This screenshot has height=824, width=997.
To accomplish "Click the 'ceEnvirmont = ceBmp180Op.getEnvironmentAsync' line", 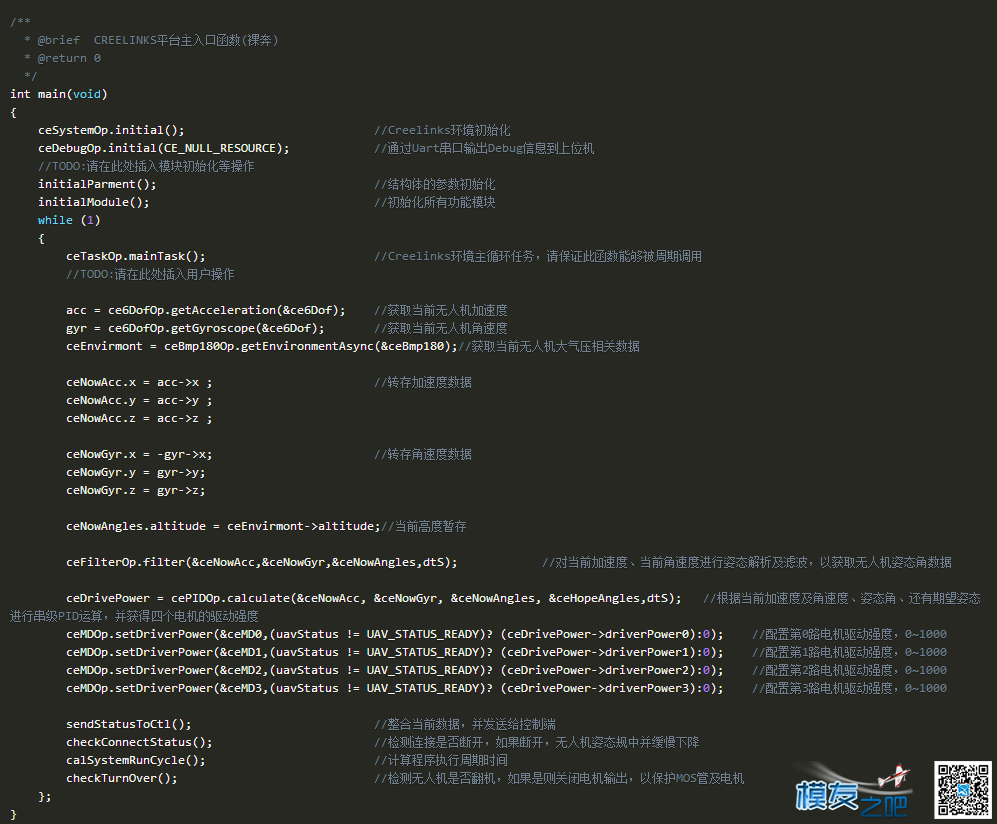I will [x=262, y=347].
